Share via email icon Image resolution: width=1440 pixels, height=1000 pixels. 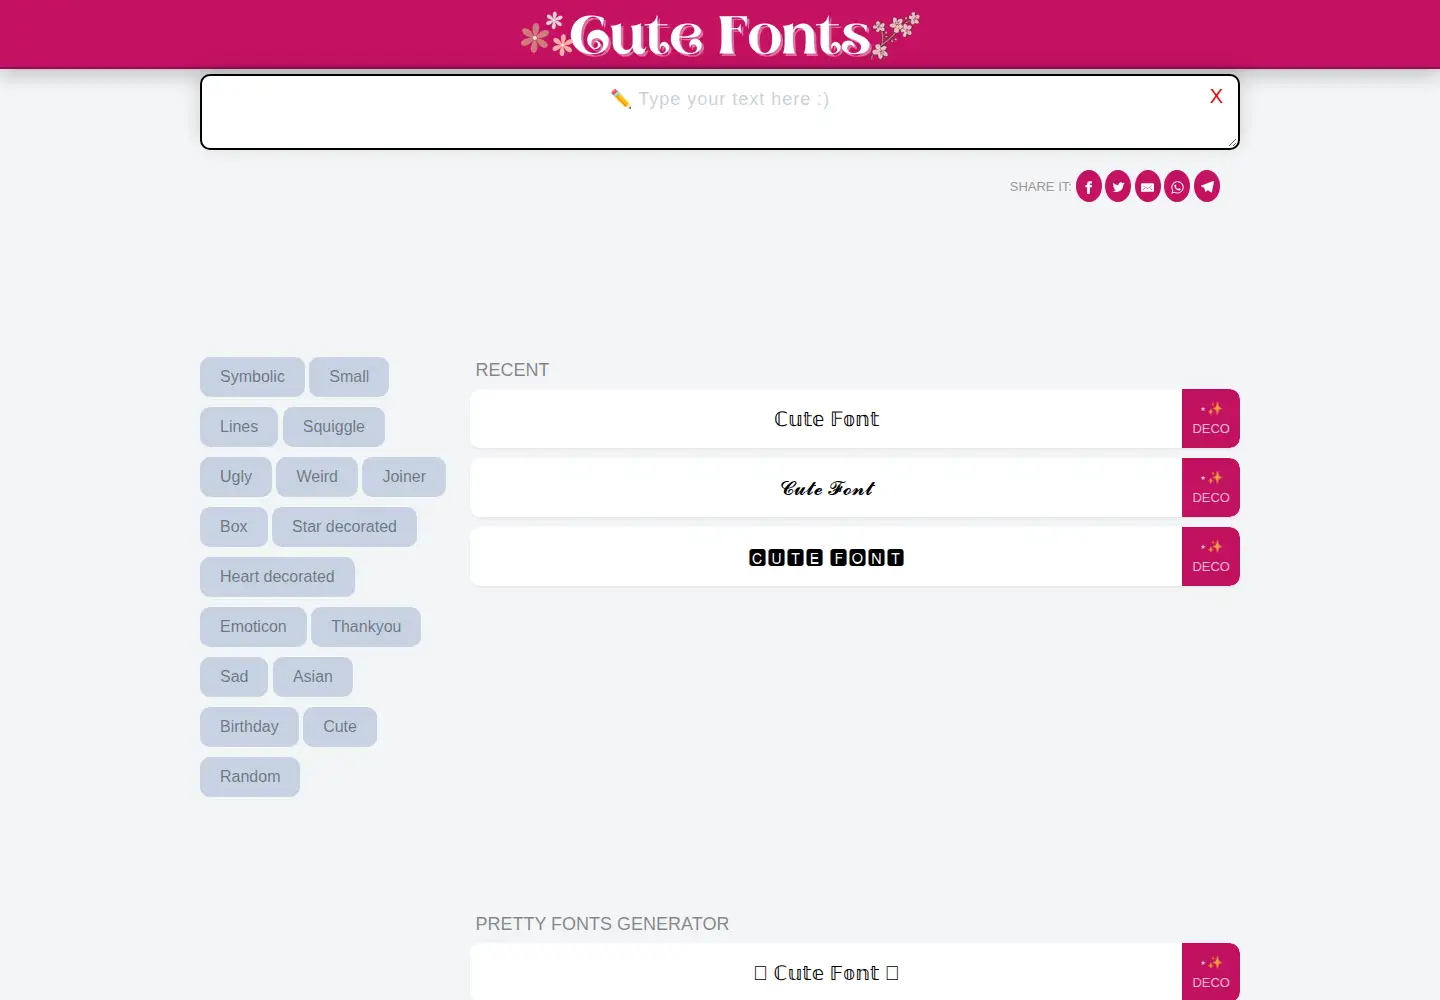click(x=1148, y=186)
